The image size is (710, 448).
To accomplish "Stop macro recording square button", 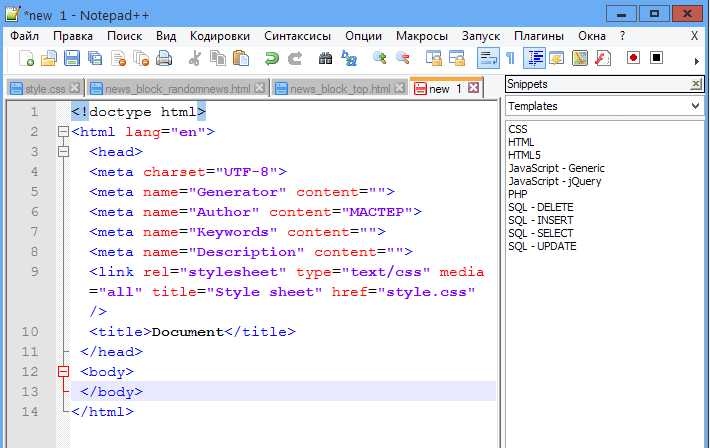I will click(x=656, y=58).
